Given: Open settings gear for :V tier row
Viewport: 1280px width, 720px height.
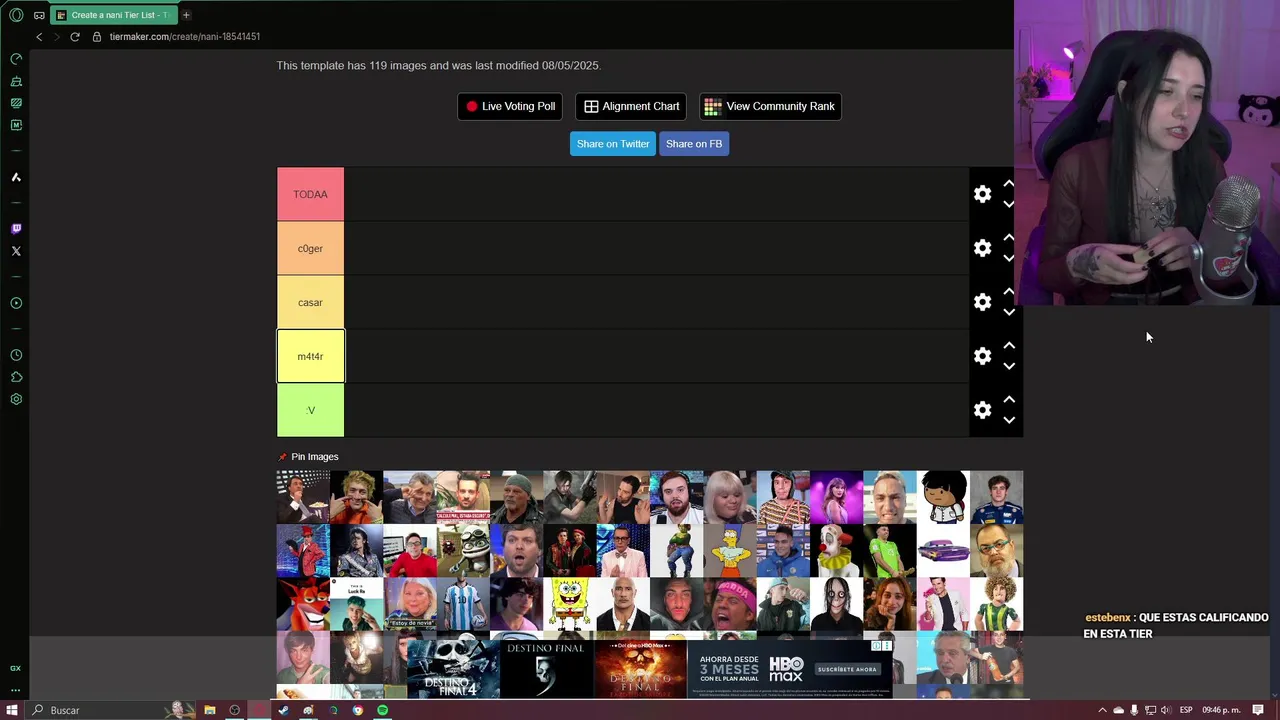Looking at the screenshot, I should tap(982, 410).
